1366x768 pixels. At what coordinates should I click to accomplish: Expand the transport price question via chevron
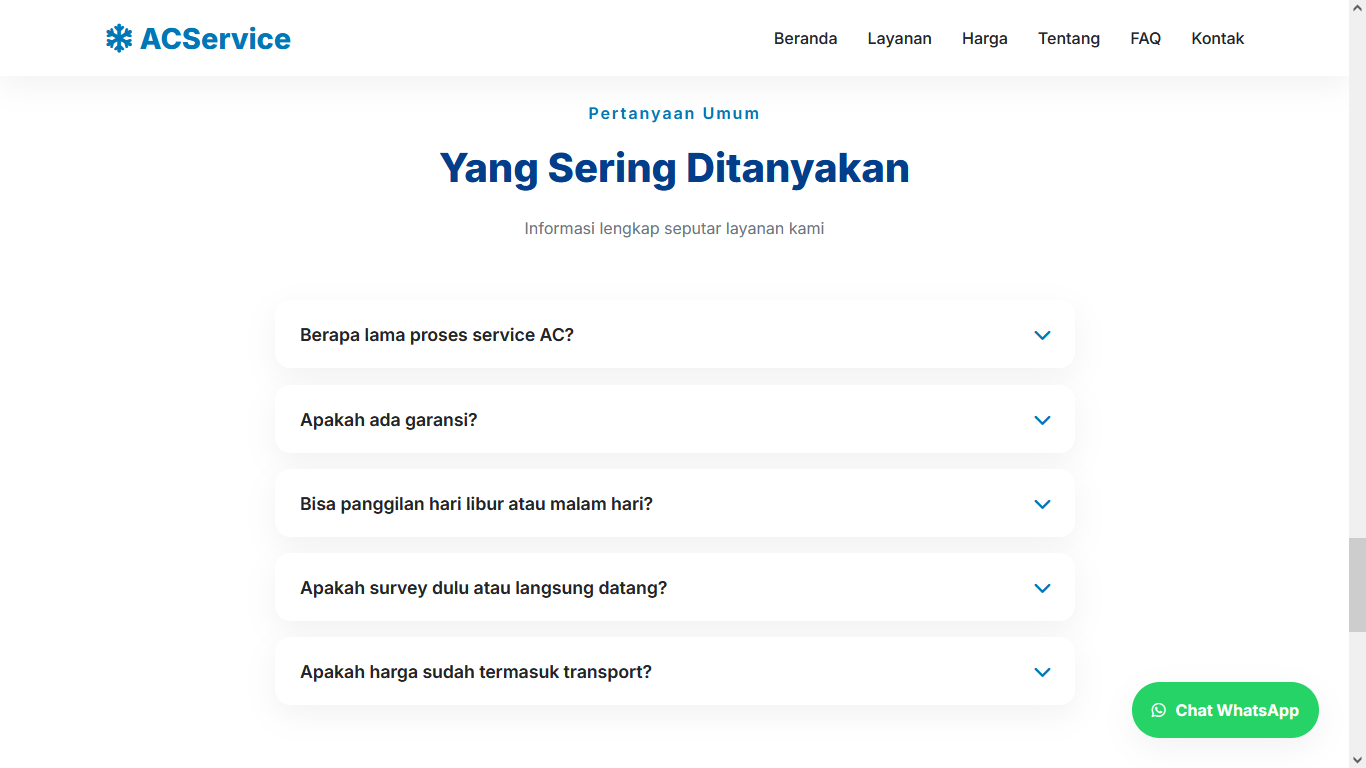pos(1042,672)
